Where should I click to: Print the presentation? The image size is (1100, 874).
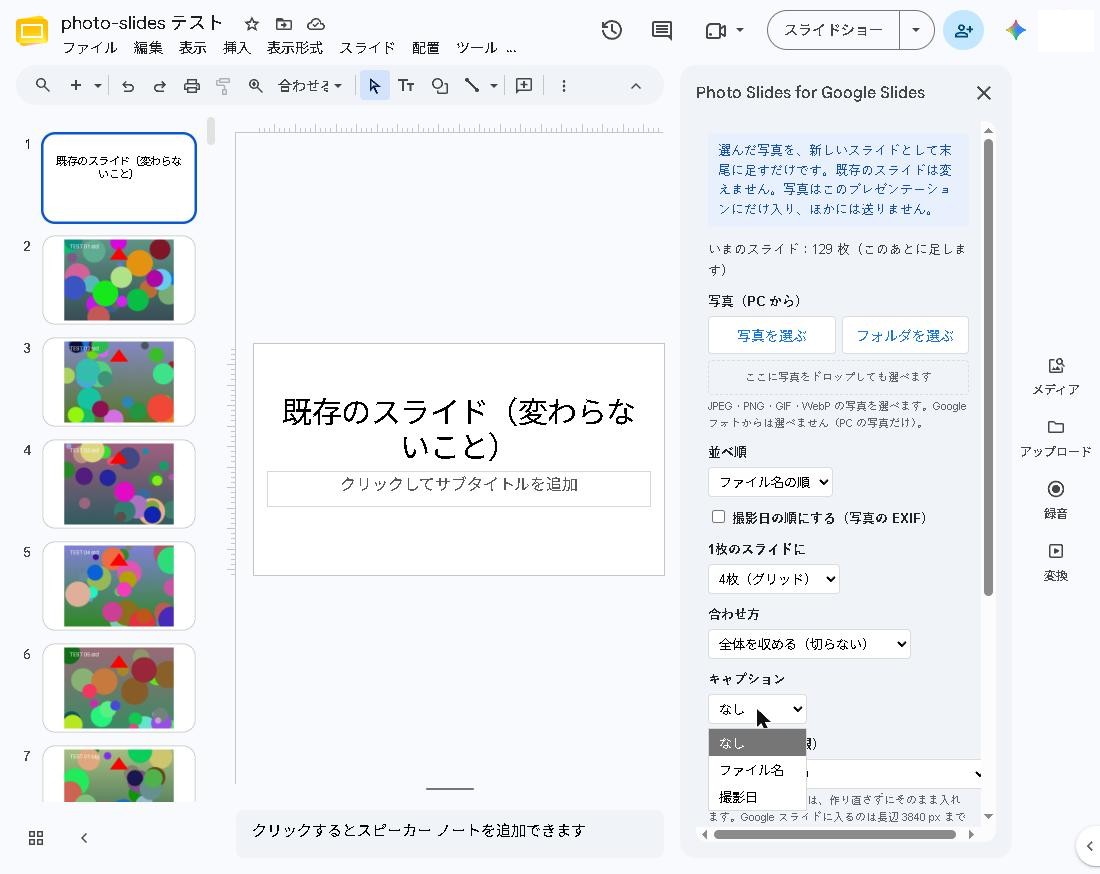click(192, 86)
